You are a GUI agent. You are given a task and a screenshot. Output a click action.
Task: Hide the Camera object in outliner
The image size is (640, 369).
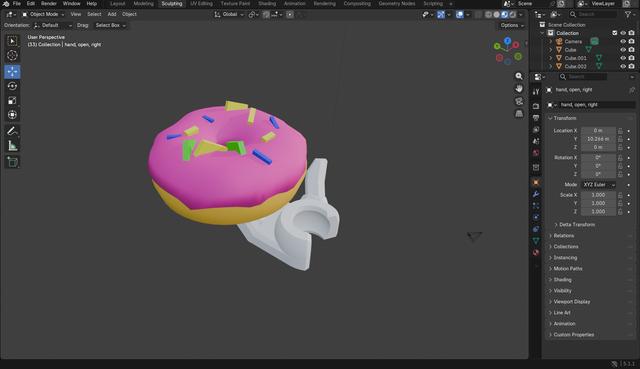pyautogui.click(x=623, y=41)
